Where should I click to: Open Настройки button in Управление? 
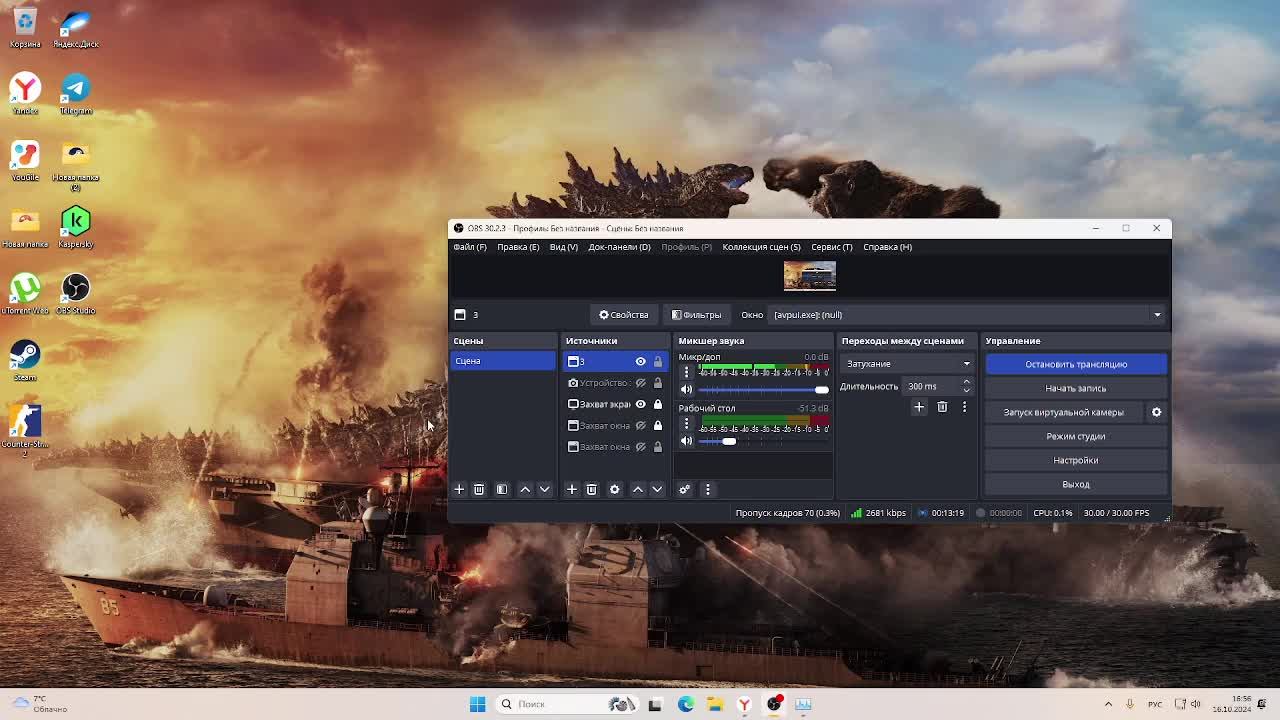click(x=1076, y=460)
